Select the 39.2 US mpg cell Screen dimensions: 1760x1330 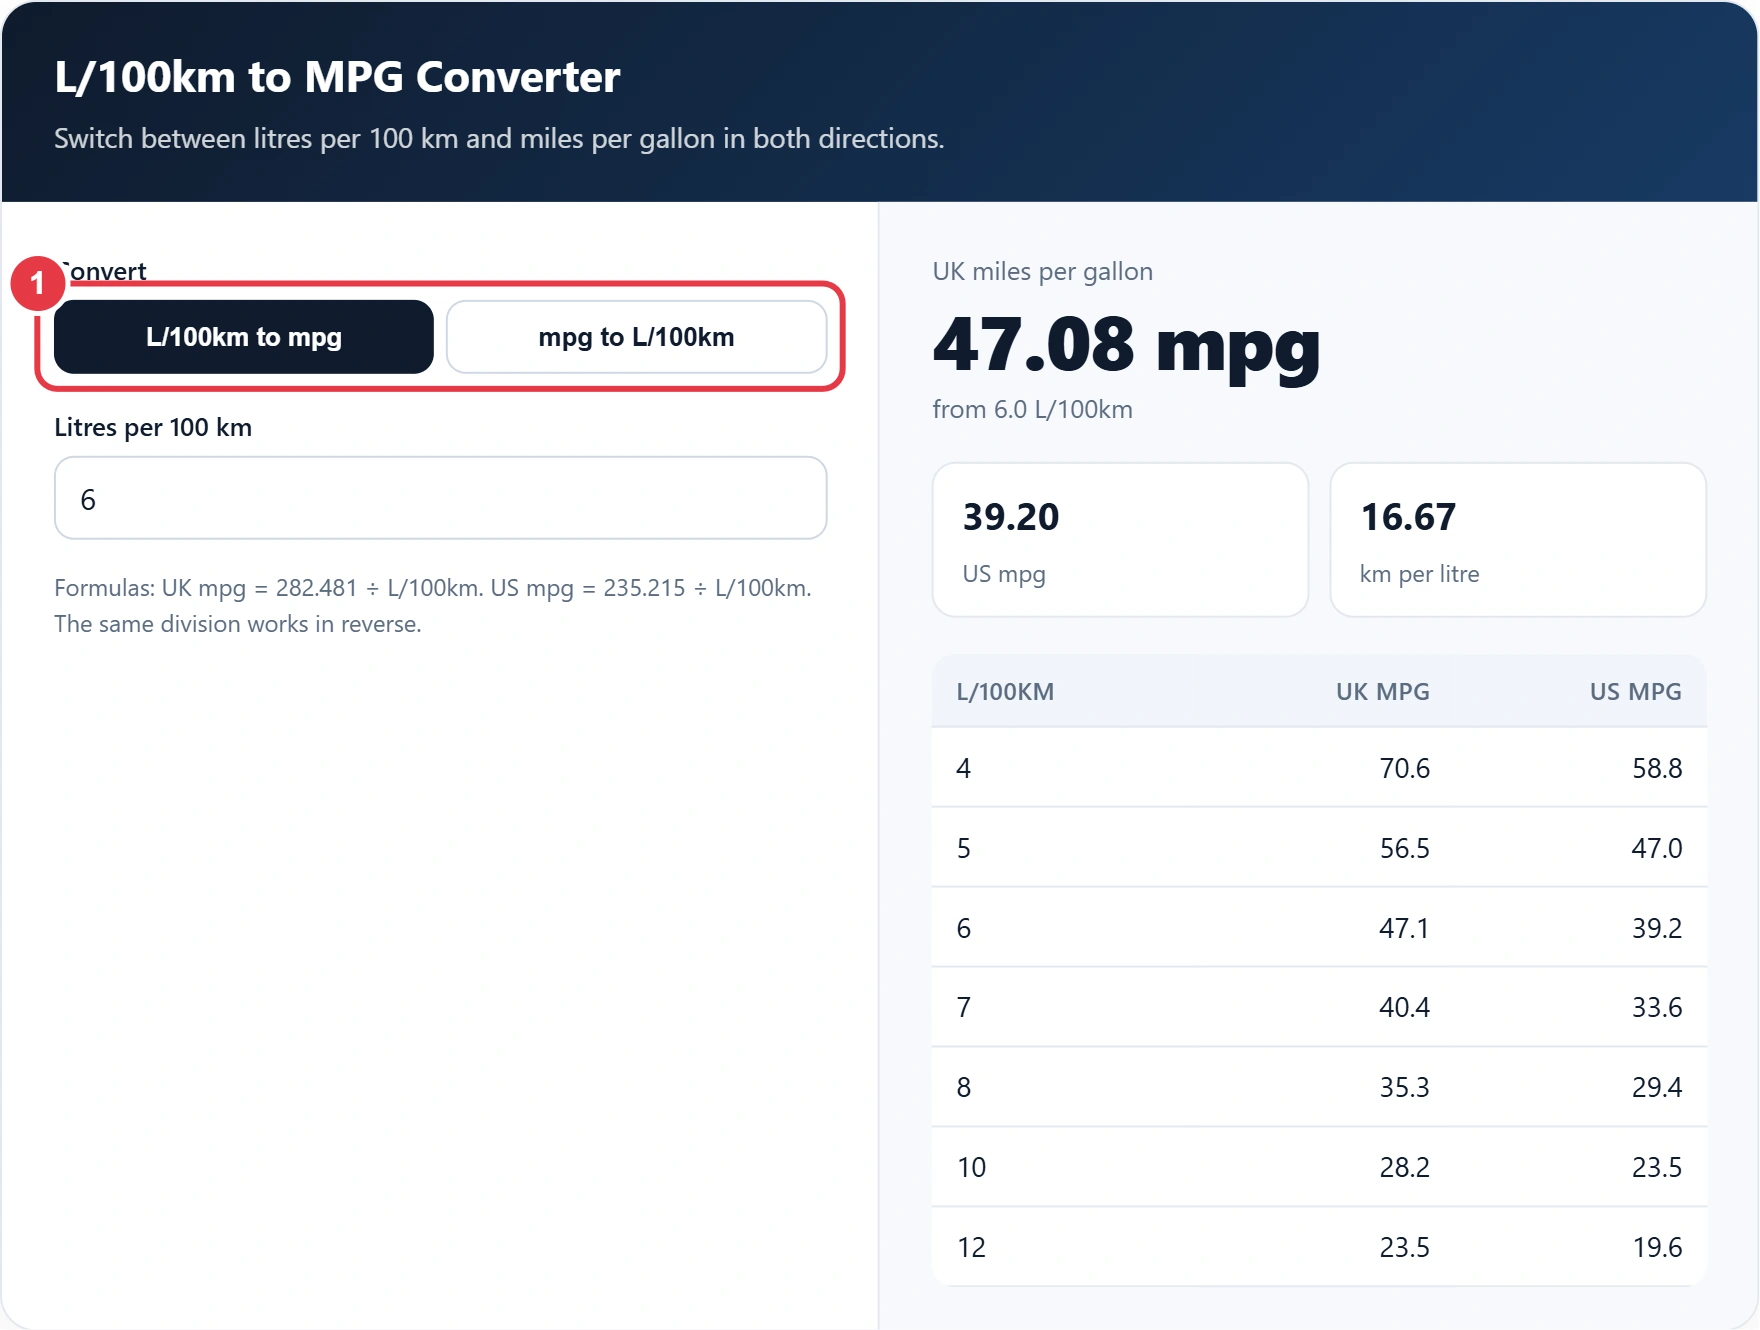pos(1657,928)
